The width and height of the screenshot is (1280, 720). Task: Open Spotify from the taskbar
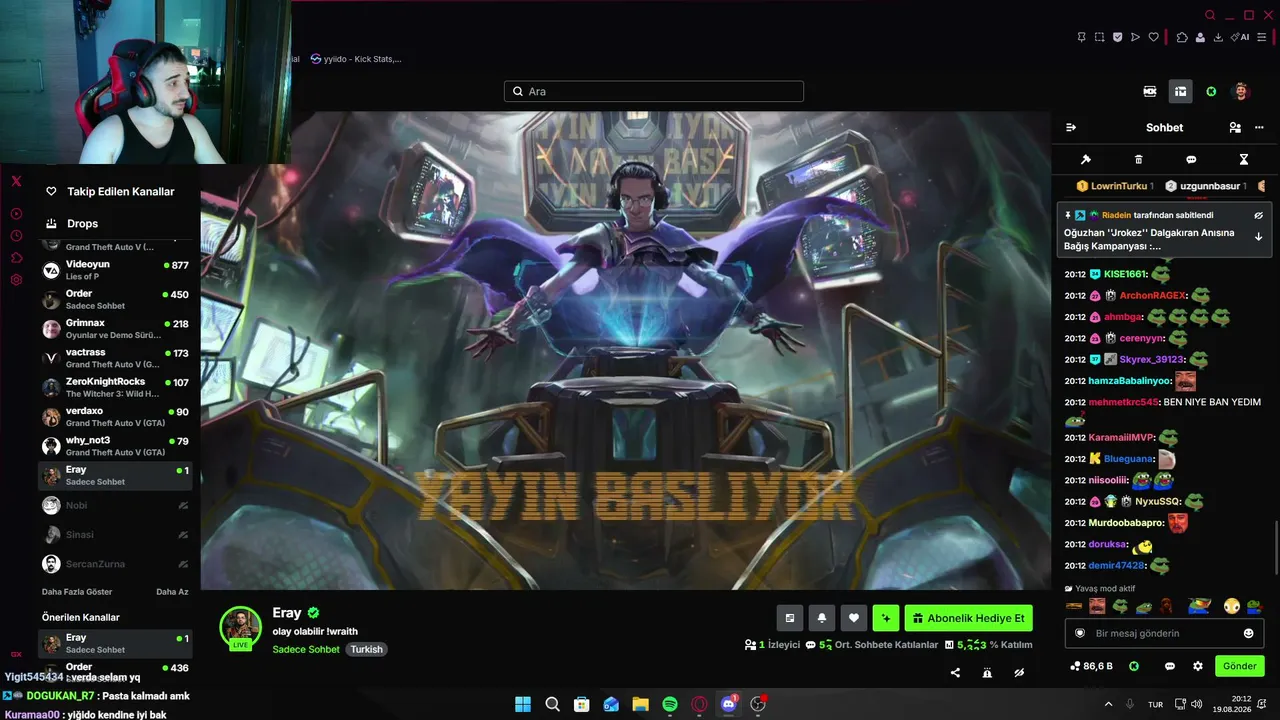(670, 704)
